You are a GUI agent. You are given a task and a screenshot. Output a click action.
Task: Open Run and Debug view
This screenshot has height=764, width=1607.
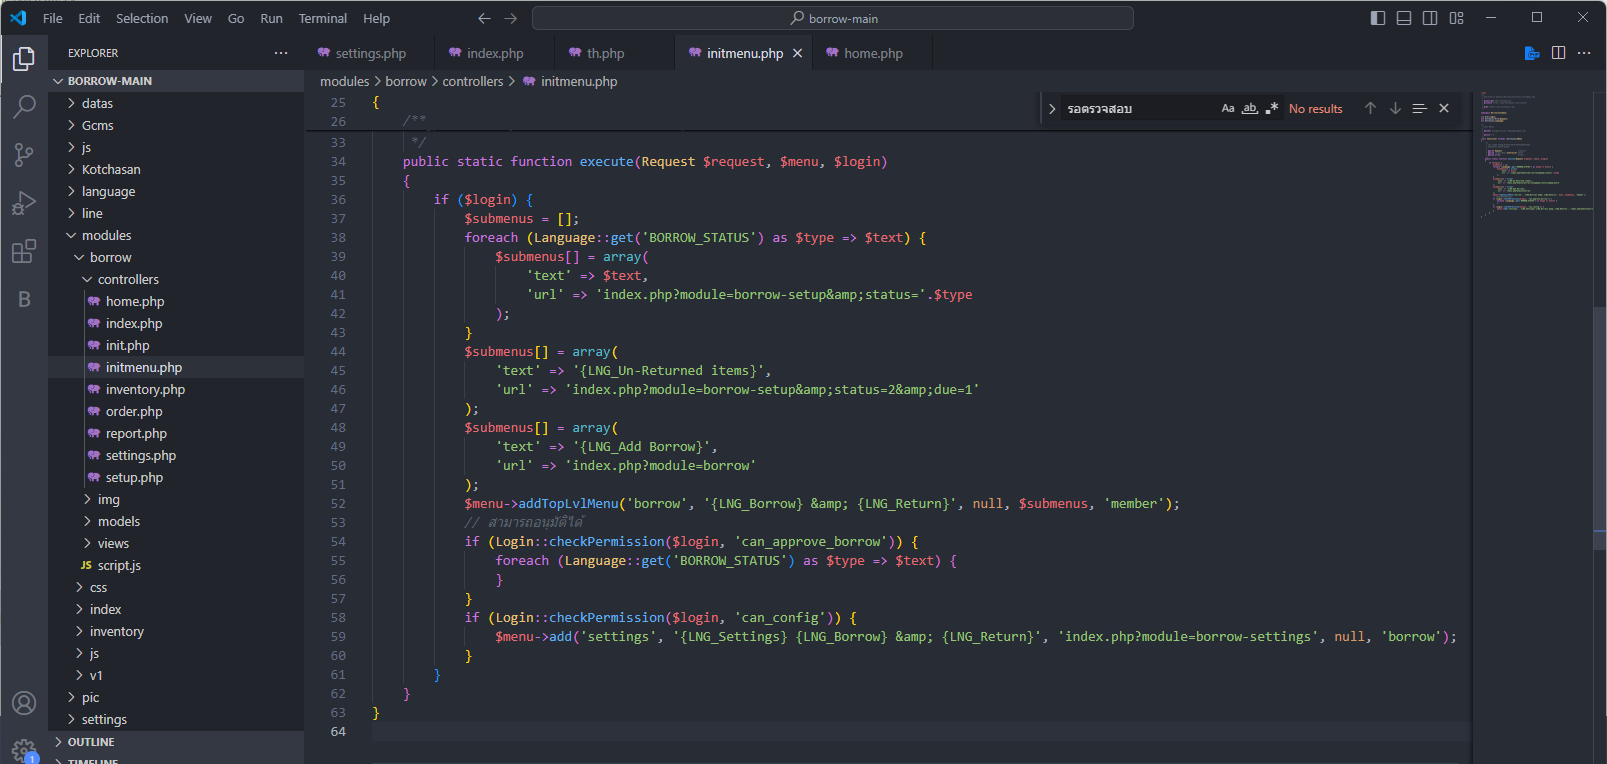[24, 203]
